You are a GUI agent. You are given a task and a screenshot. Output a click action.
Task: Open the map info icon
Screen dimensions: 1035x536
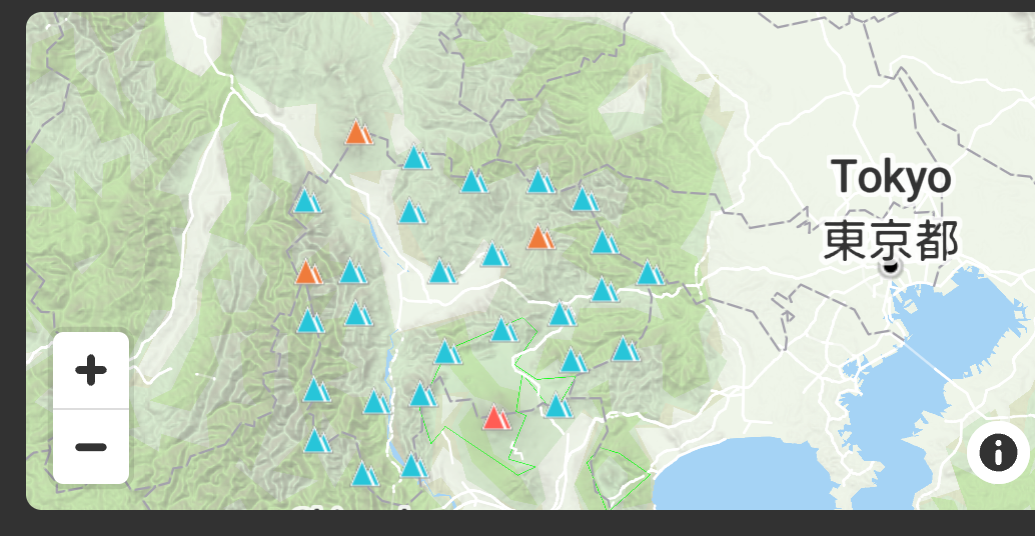click(x=997, y=453)
